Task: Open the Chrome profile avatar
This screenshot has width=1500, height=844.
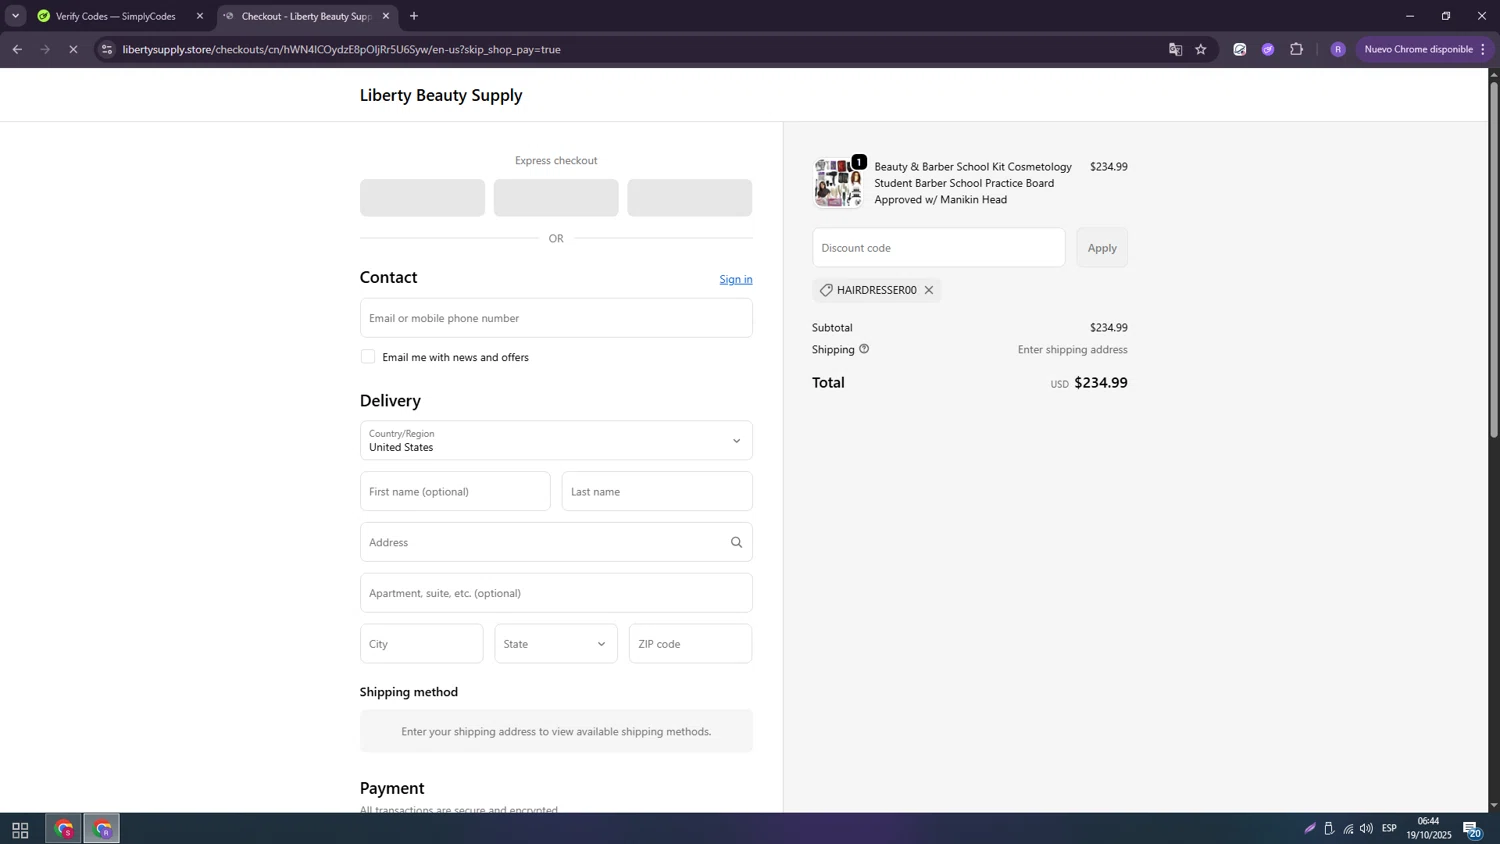Action: [1338, 49]
